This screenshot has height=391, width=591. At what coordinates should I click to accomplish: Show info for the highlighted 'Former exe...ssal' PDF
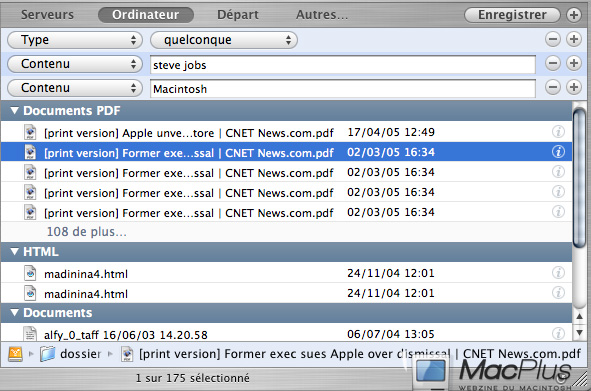558,152
